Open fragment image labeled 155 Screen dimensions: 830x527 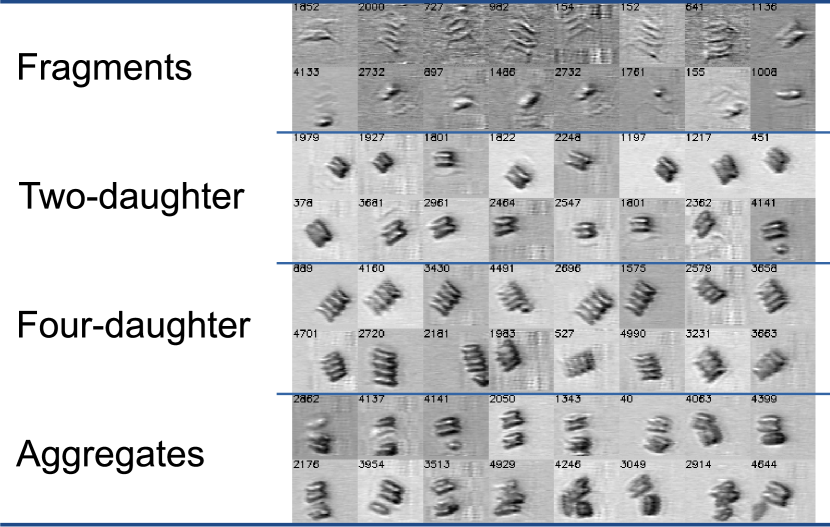717,98
